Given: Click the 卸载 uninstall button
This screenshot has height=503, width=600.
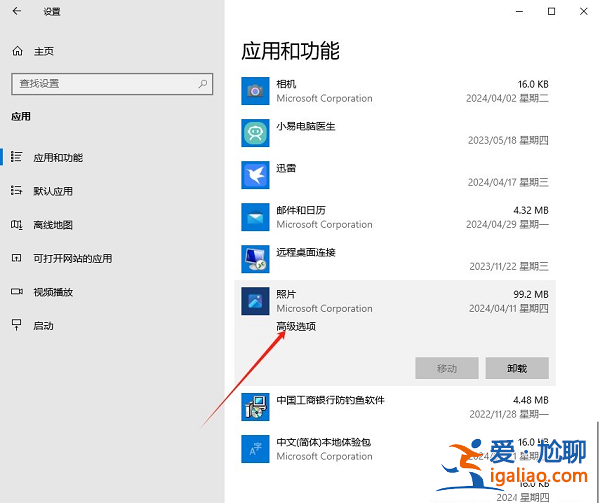Looking at the screenshot, I should (517, 368).
